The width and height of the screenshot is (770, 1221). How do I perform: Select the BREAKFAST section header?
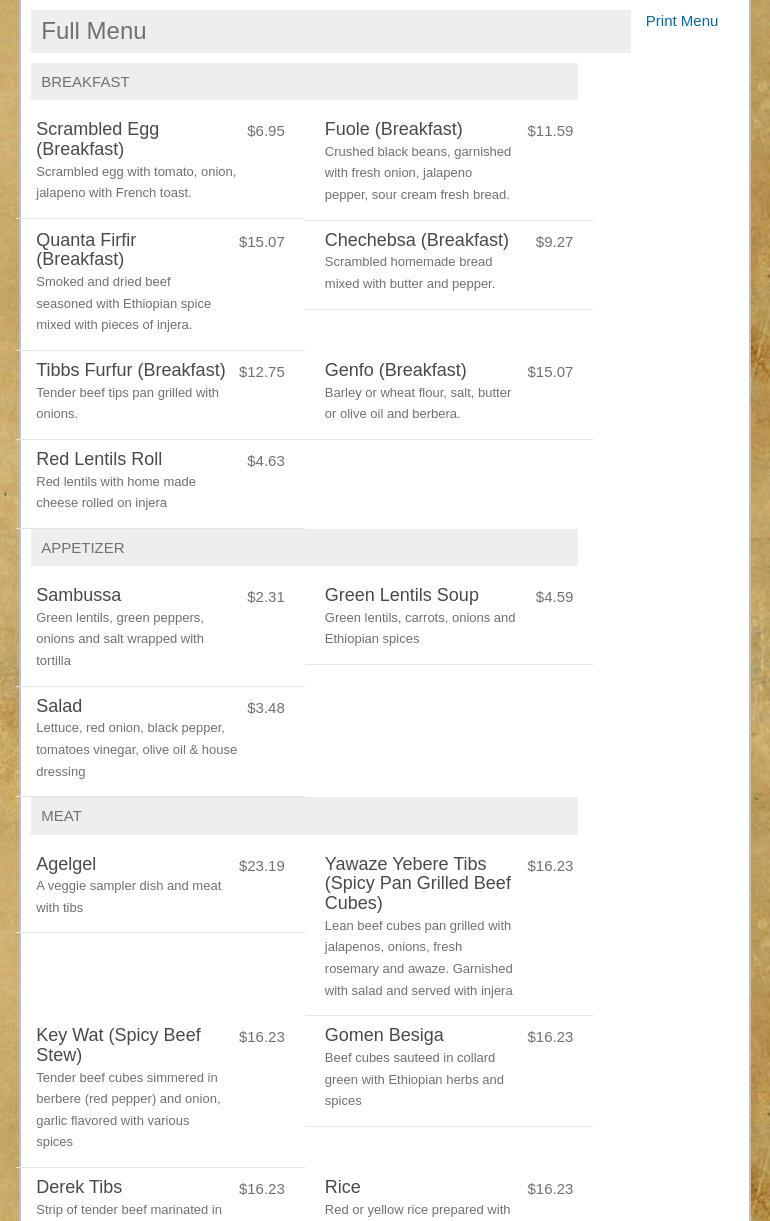tap(85, 82)
